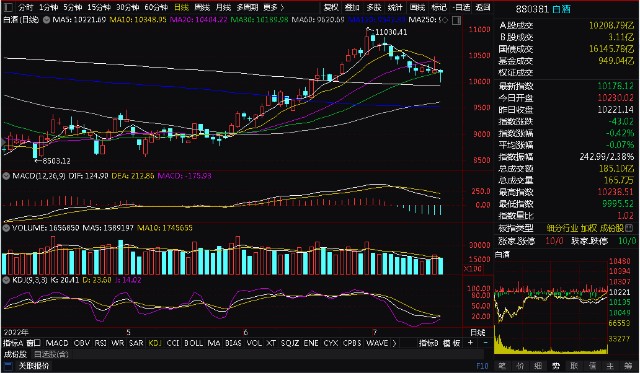Image resolution: width=640 pixels, height=373 pixels.
Task: Switch to 周线 weekly timeframe tab
Action: [x=202, y=7]
